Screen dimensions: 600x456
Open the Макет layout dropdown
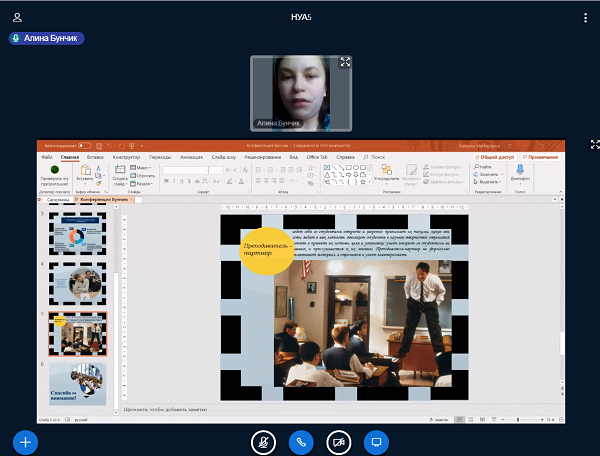pos(140,168)
